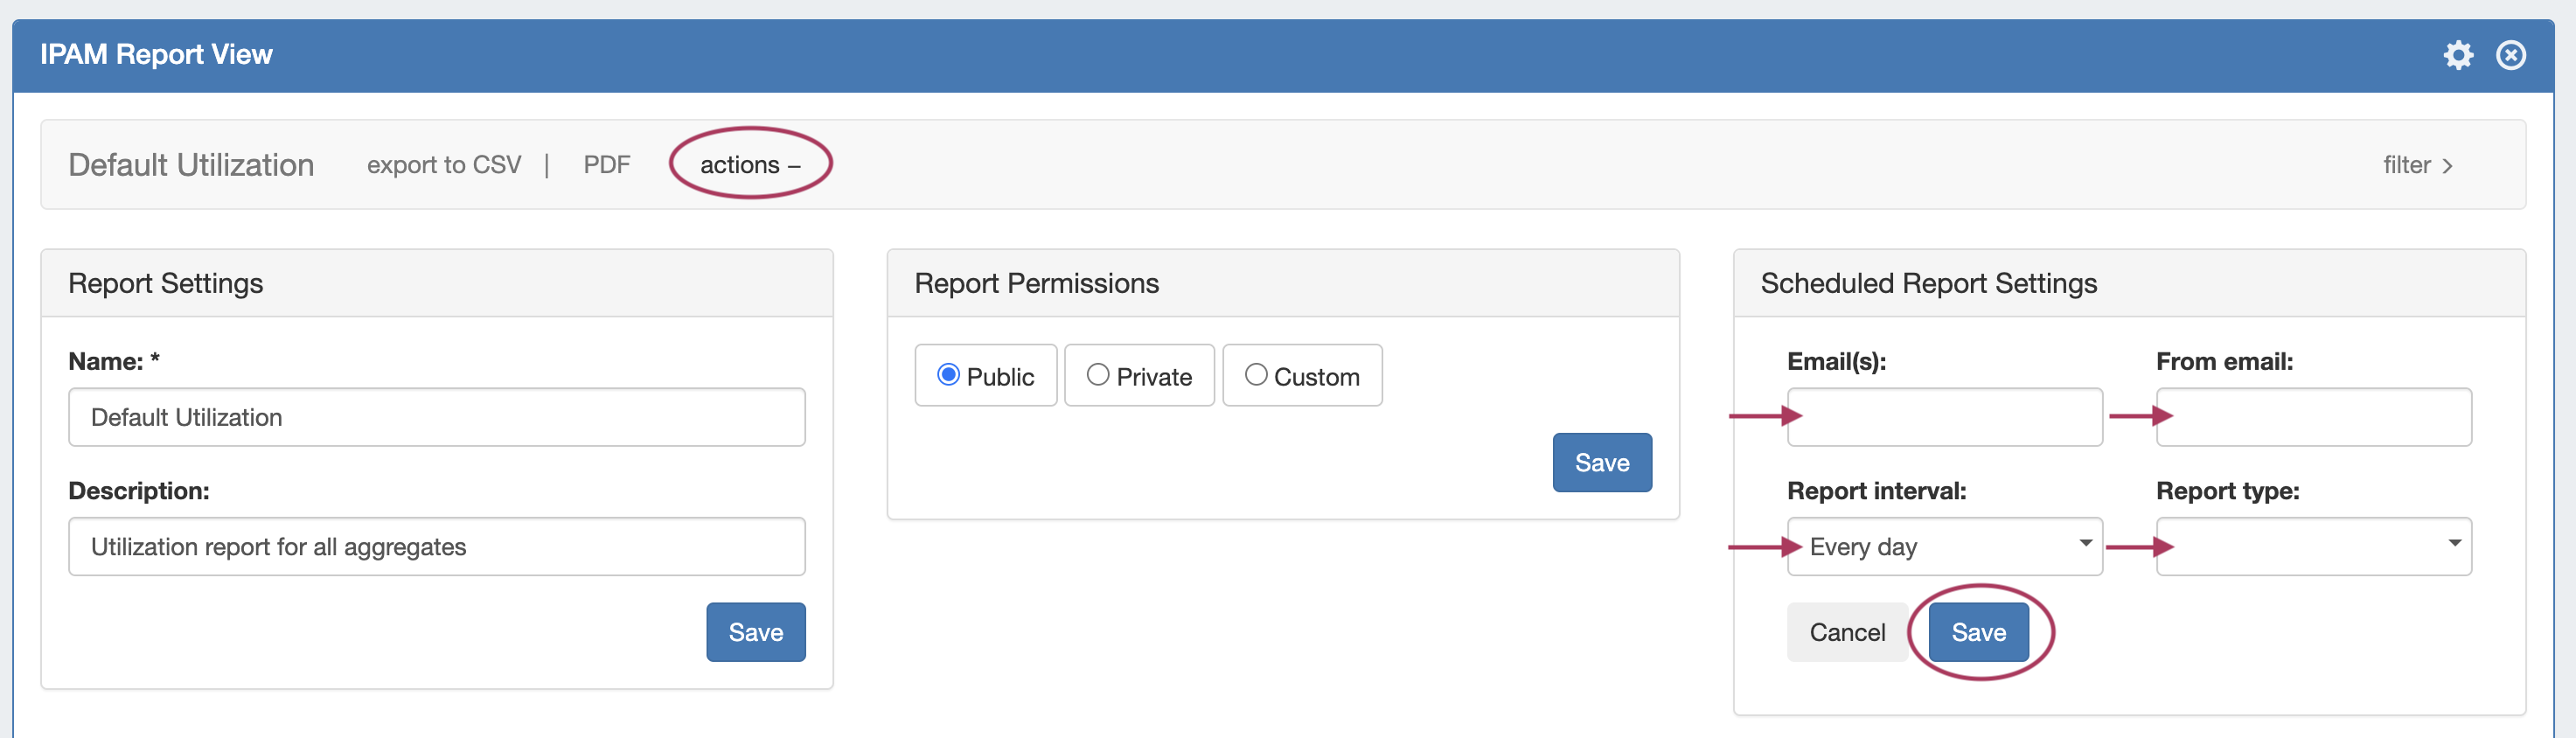Save the Report Settings form
2576x738 pixels.
pos(755,632)
